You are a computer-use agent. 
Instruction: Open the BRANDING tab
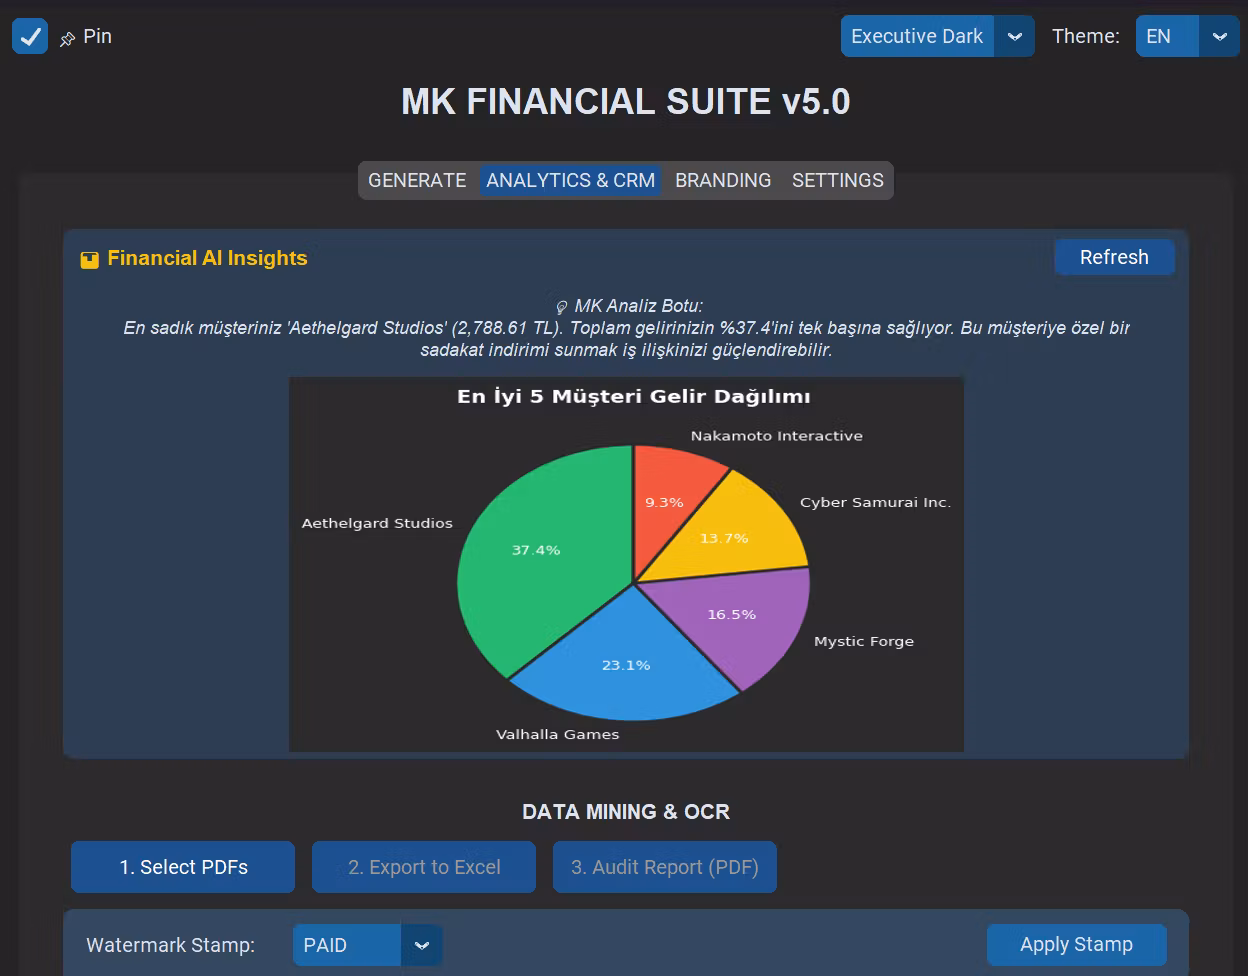(x=722, y=181)
